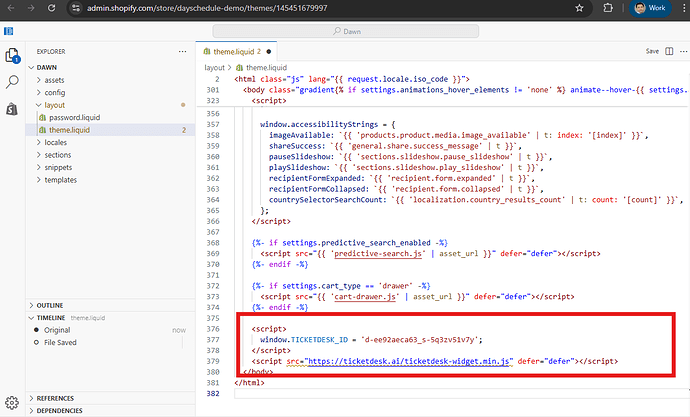Open the Explorer view in activity bar
690x417 pixels.
13,56
